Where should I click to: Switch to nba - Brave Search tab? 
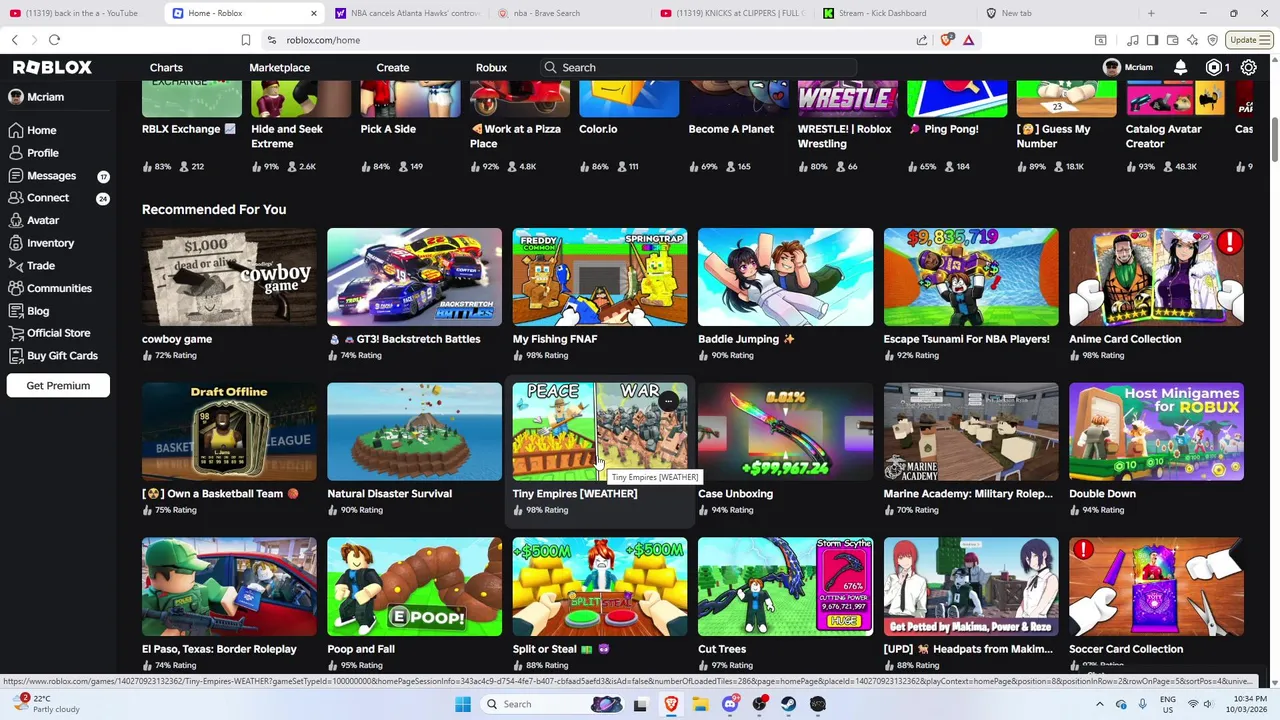tap(570, 13)
